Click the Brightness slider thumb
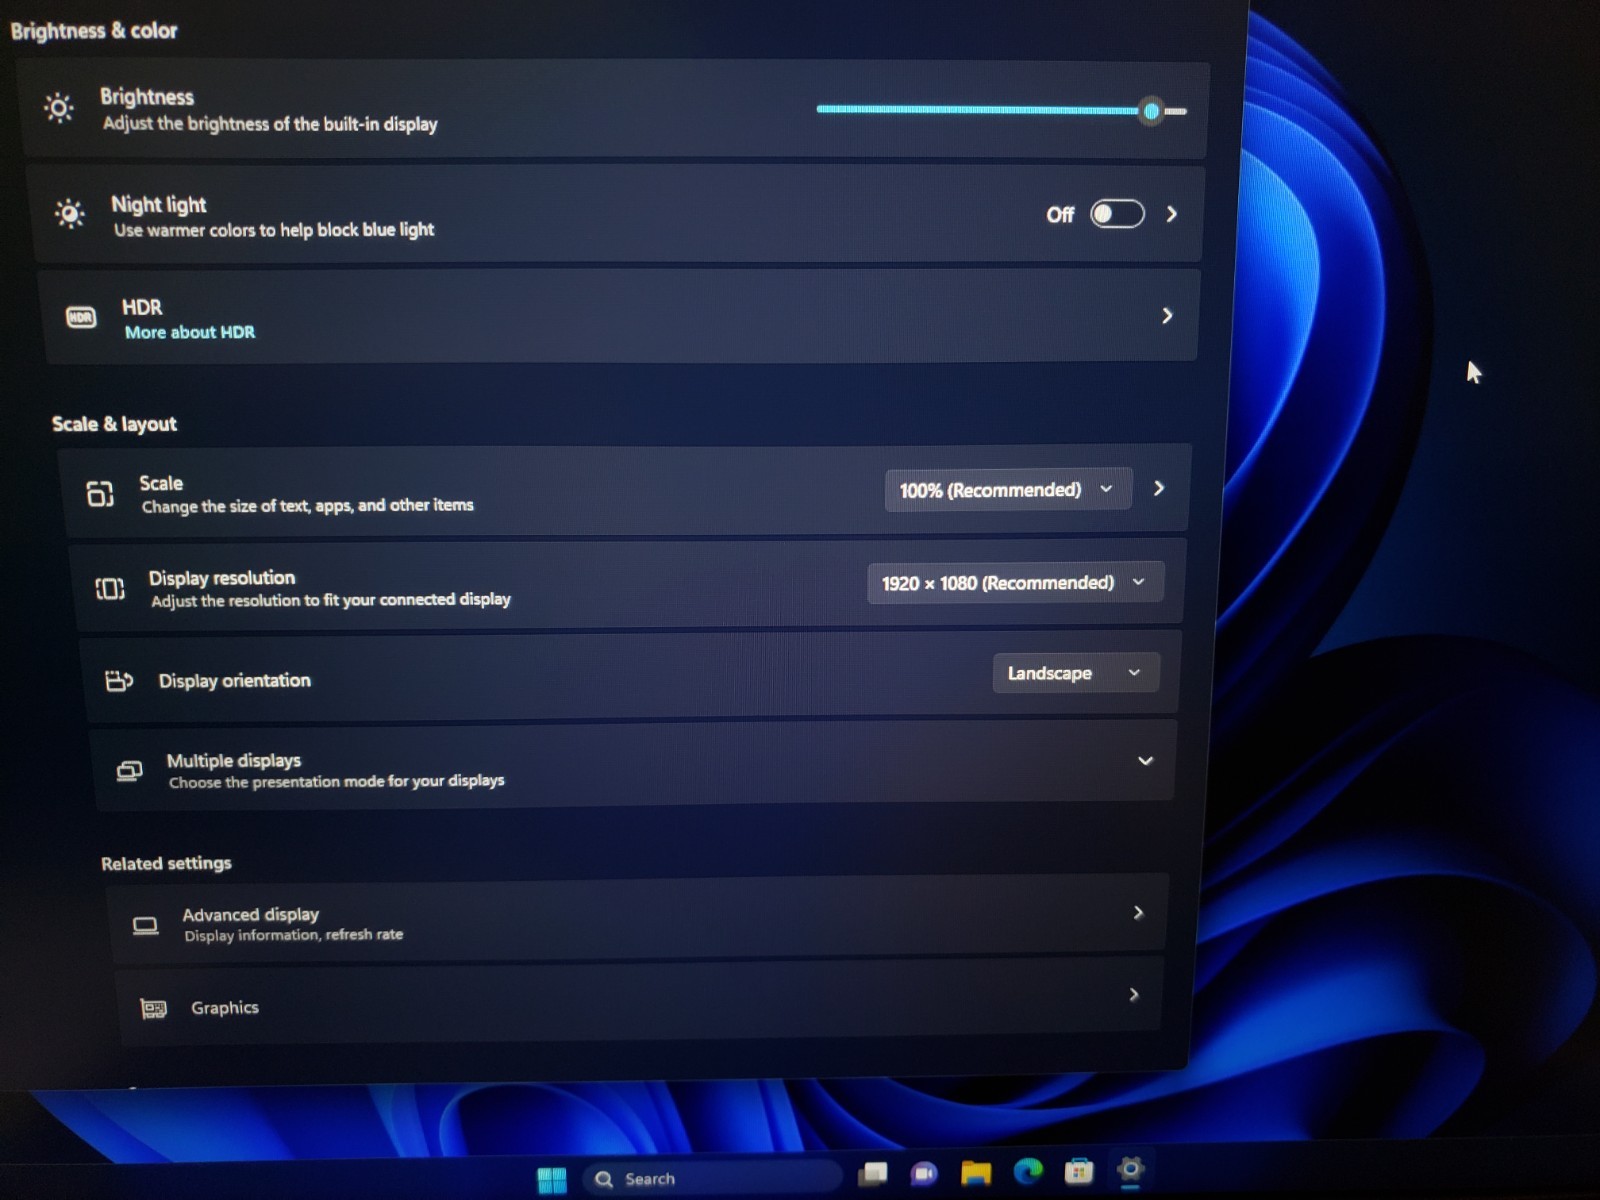Screen dimensions: 1600x1200 [1151, 111]
